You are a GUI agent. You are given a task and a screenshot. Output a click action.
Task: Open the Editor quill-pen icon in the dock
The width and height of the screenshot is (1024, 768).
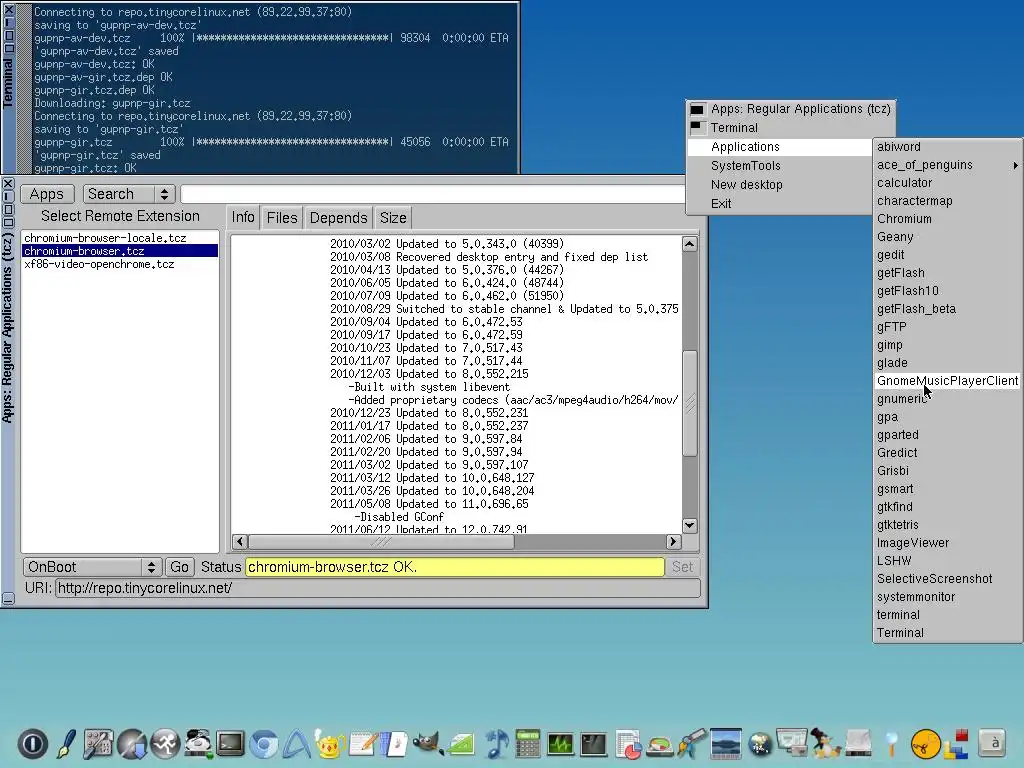coord(66,743)
